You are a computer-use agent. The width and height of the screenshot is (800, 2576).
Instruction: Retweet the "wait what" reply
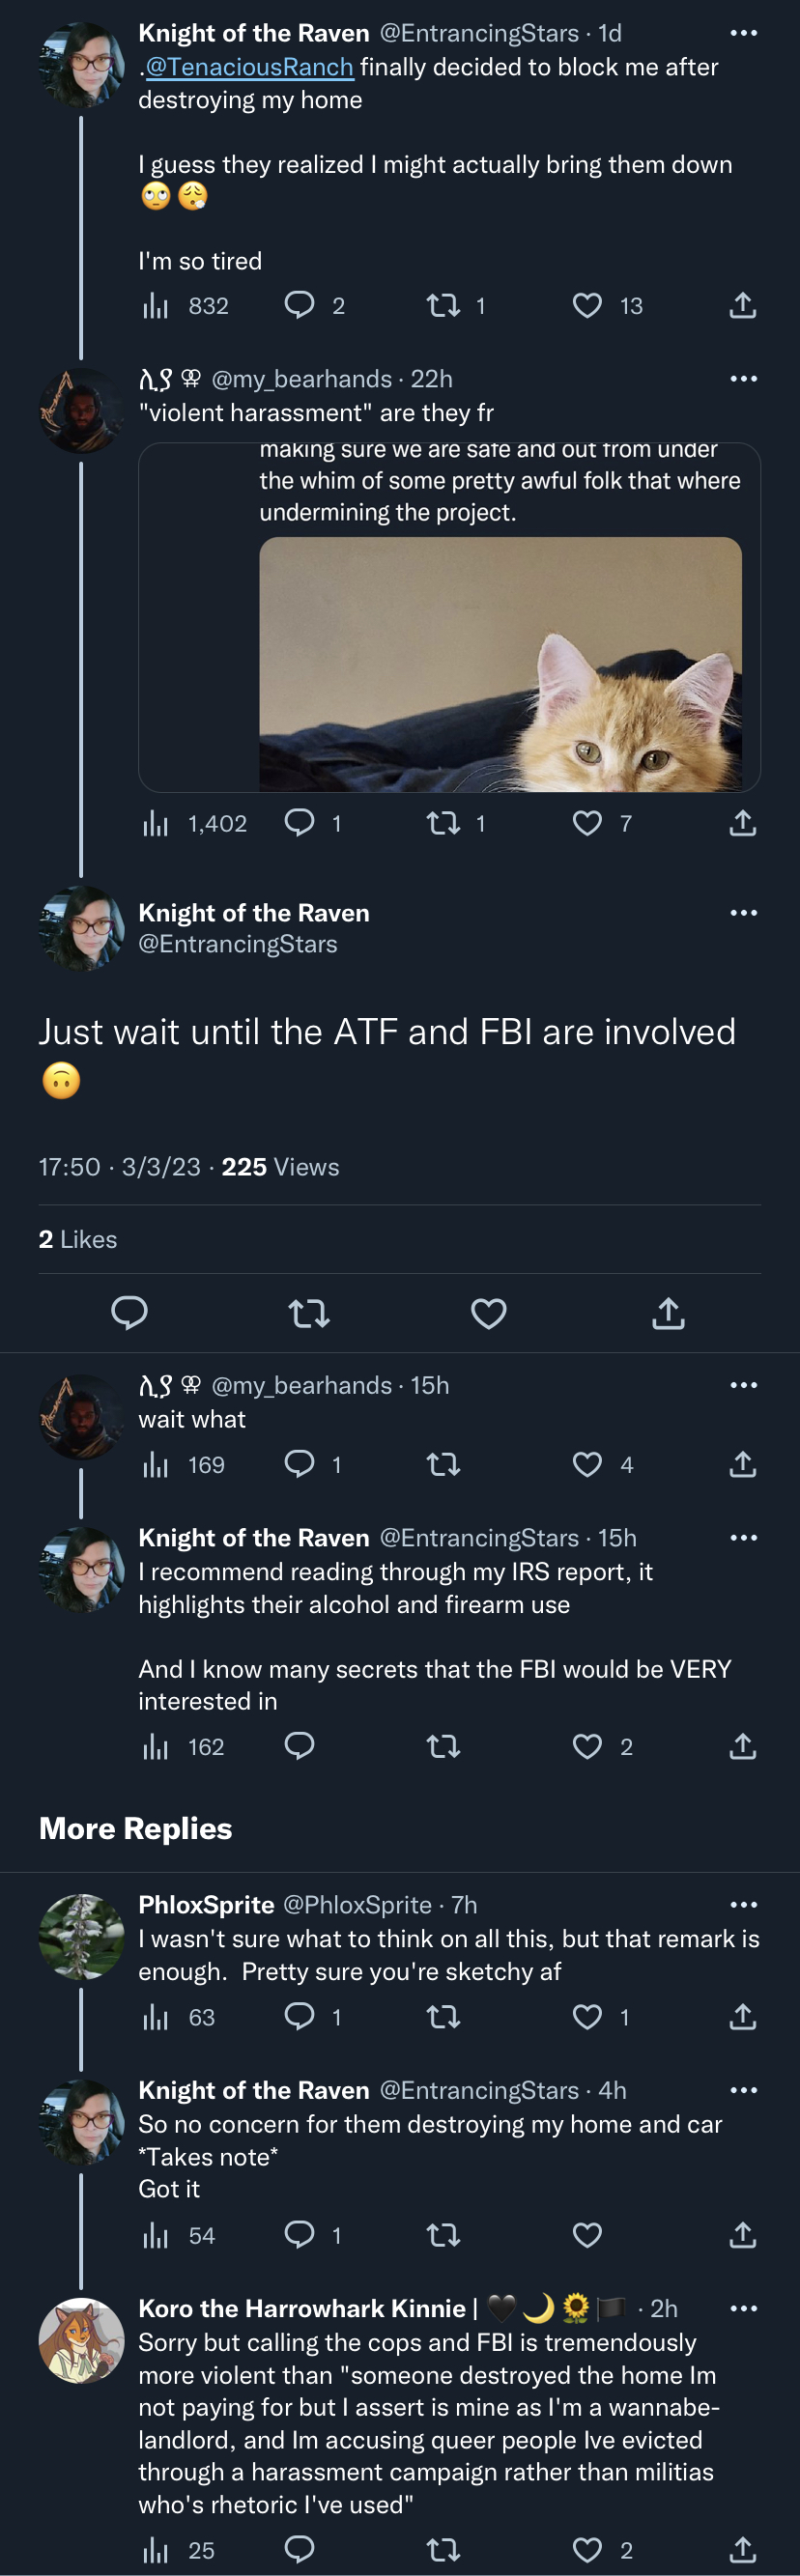(443, 1464)
